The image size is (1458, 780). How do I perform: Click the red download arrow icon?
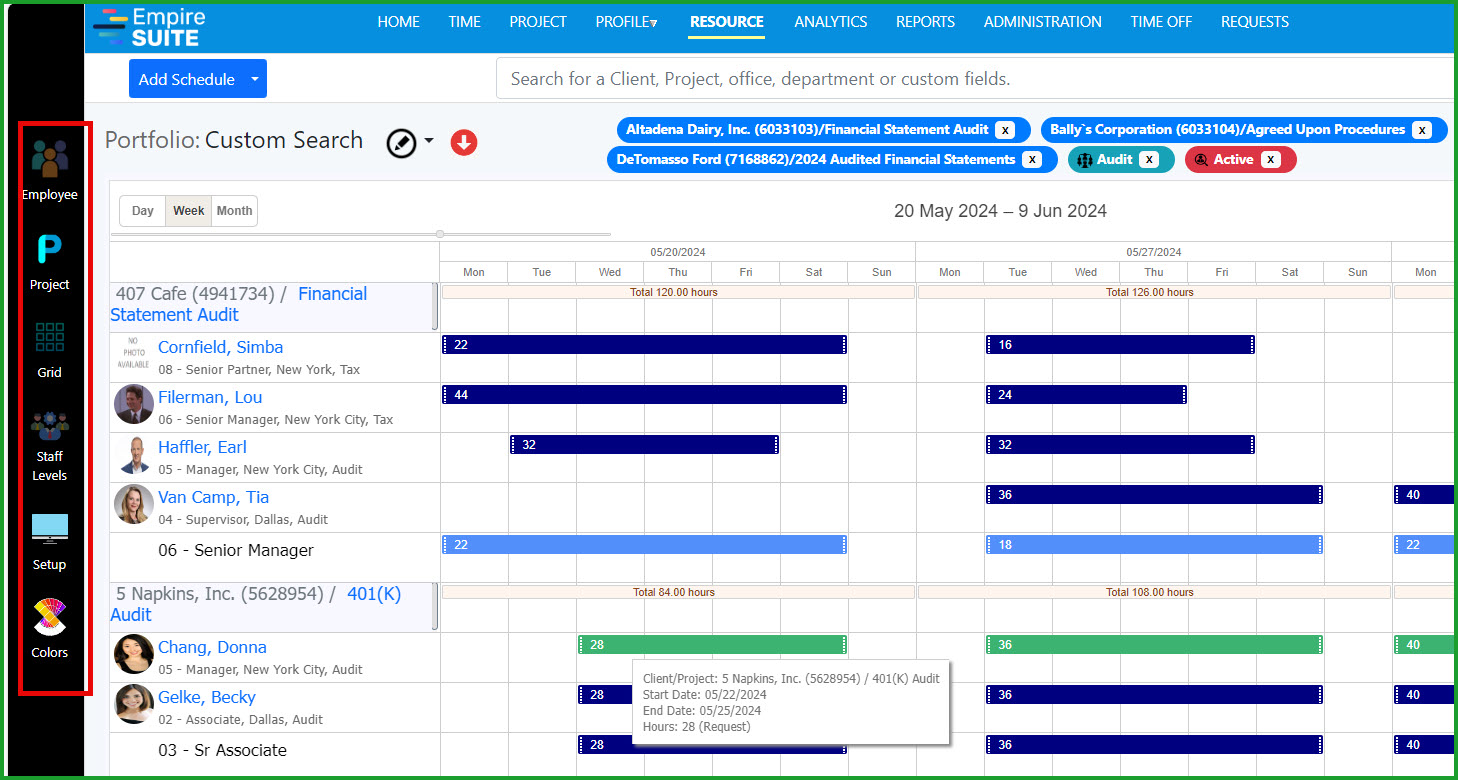pos(463,143)
